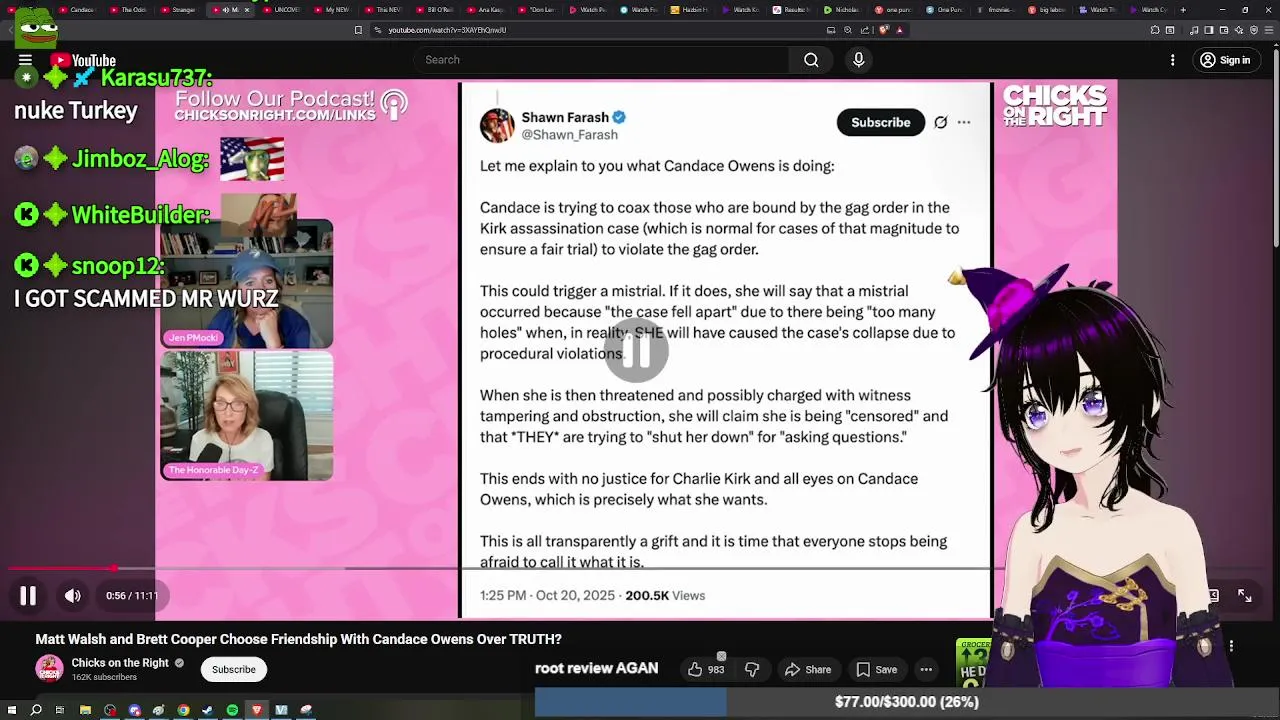Open Spotify from the taskbar
The image size is (1280, 720).
tap(232, 710)
